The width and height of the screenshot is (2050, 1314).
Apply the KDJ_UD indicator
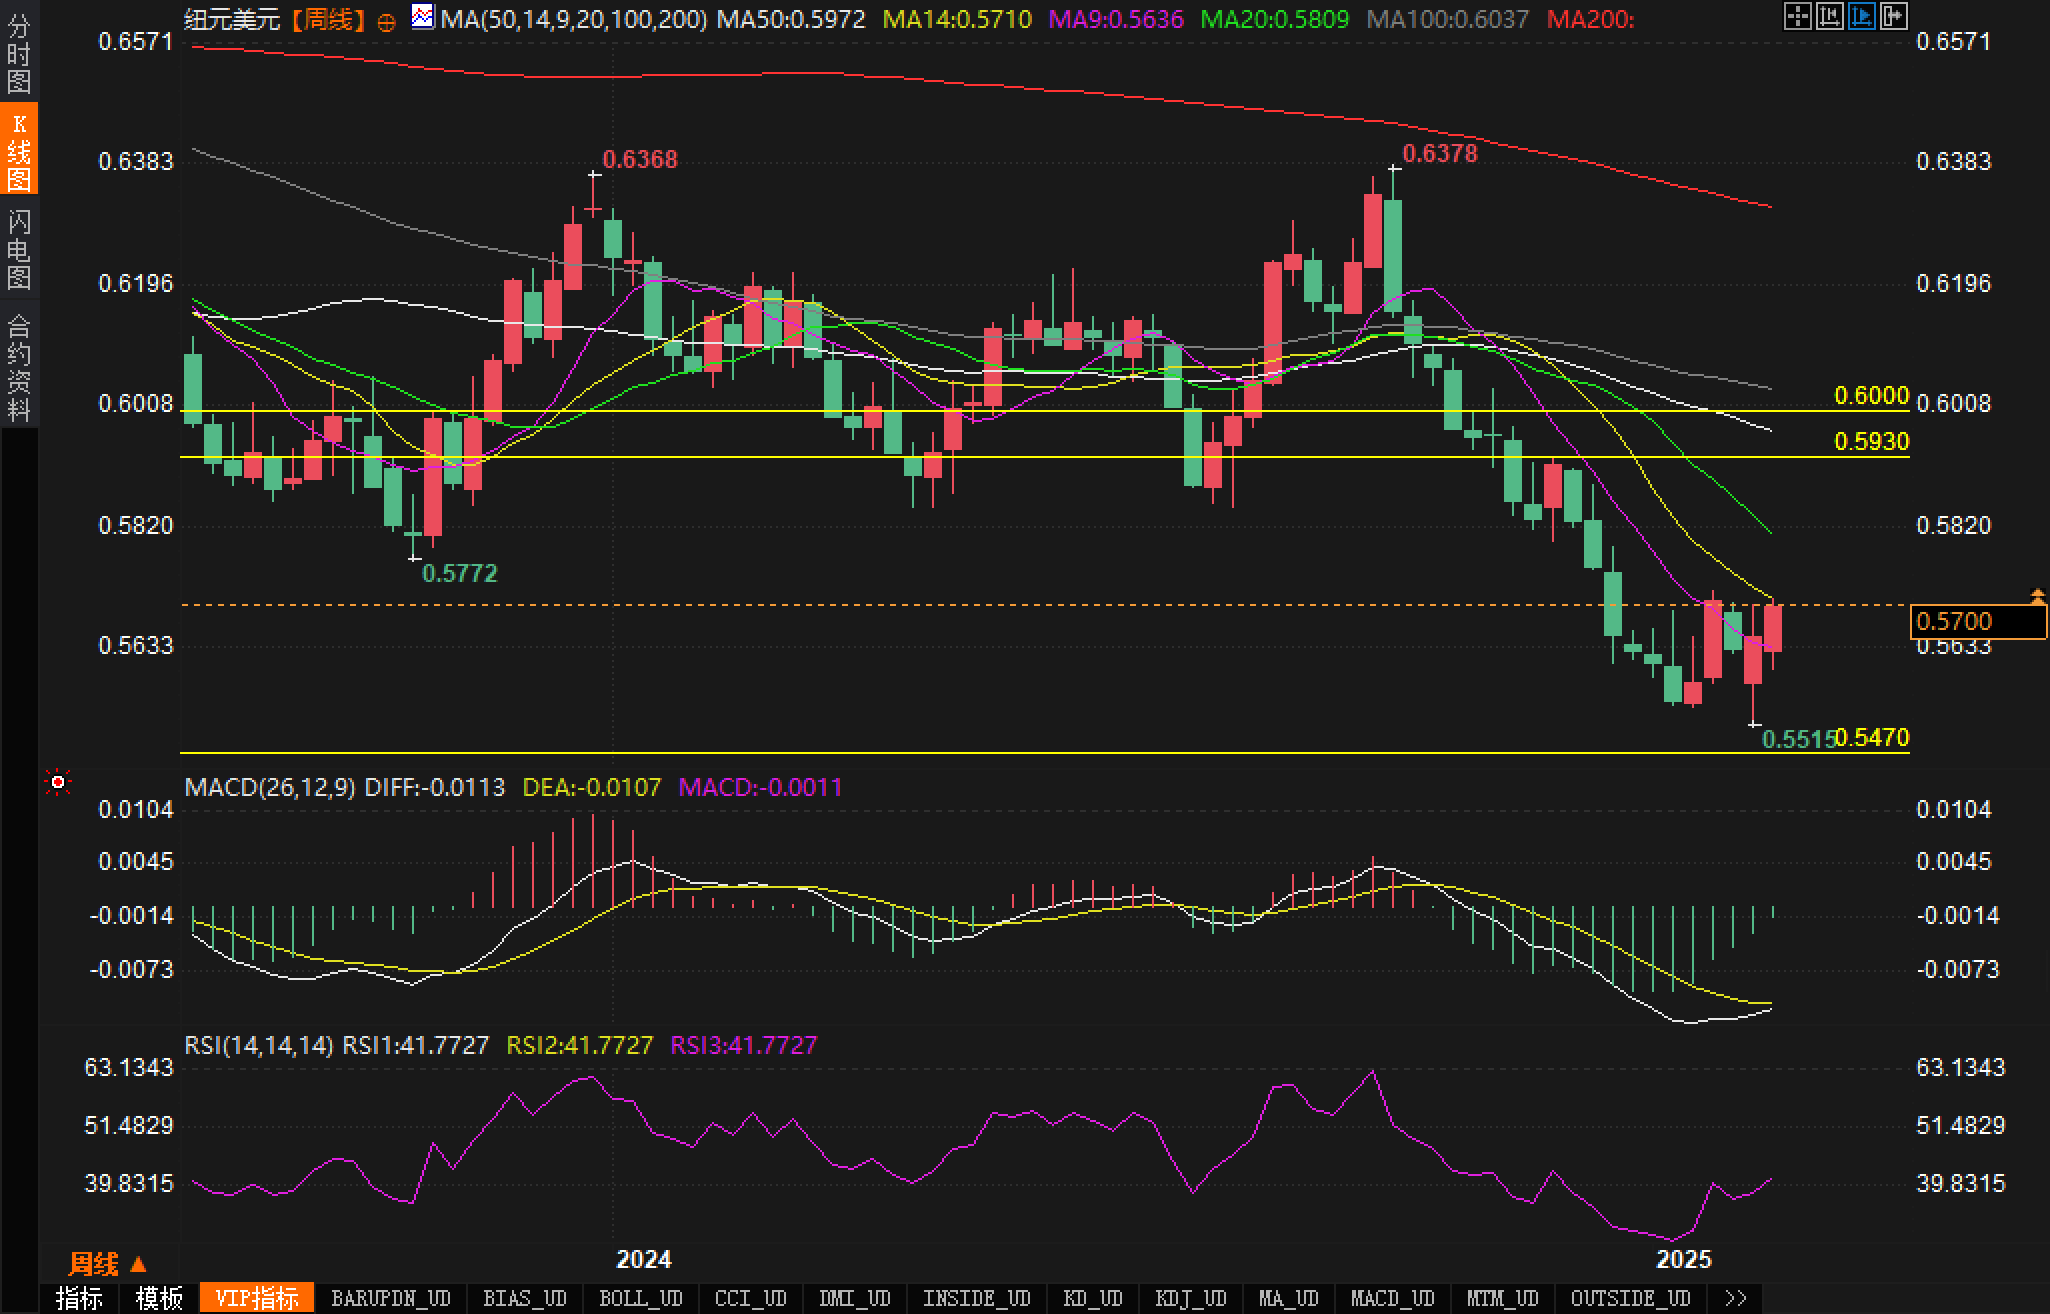pyautogui.click(x=1190, y=1298)
